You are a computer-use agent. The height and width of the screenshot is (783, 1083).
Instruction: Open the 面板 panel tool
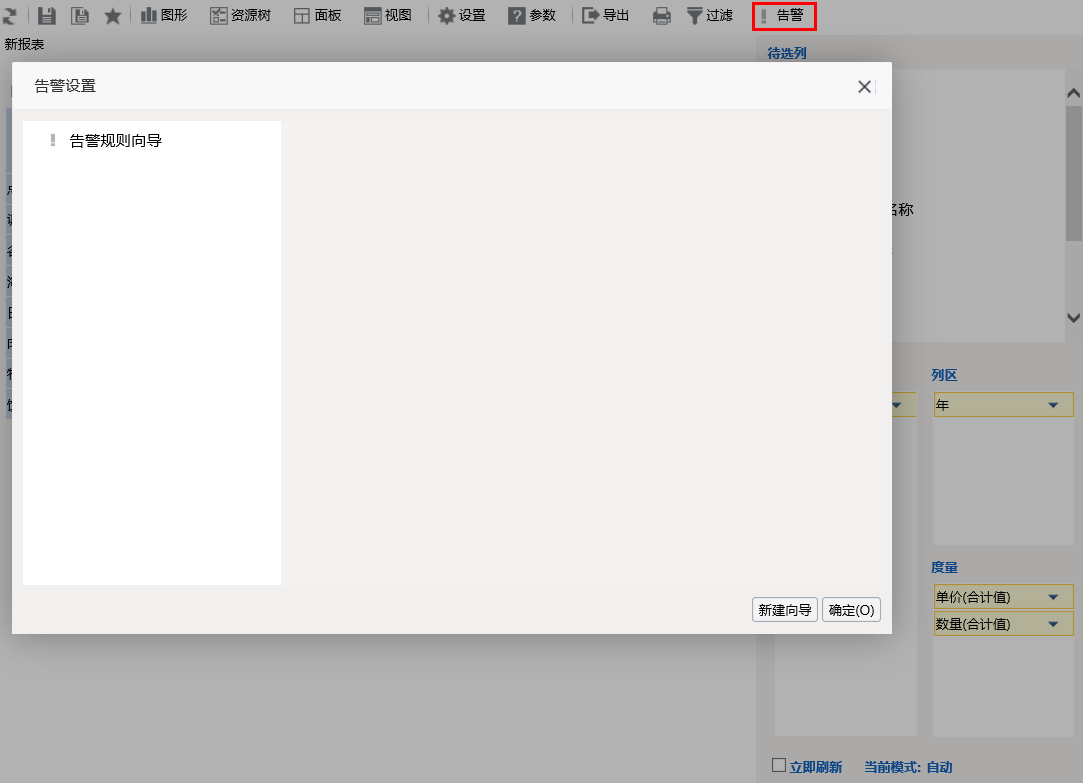(x=318, y=15)
